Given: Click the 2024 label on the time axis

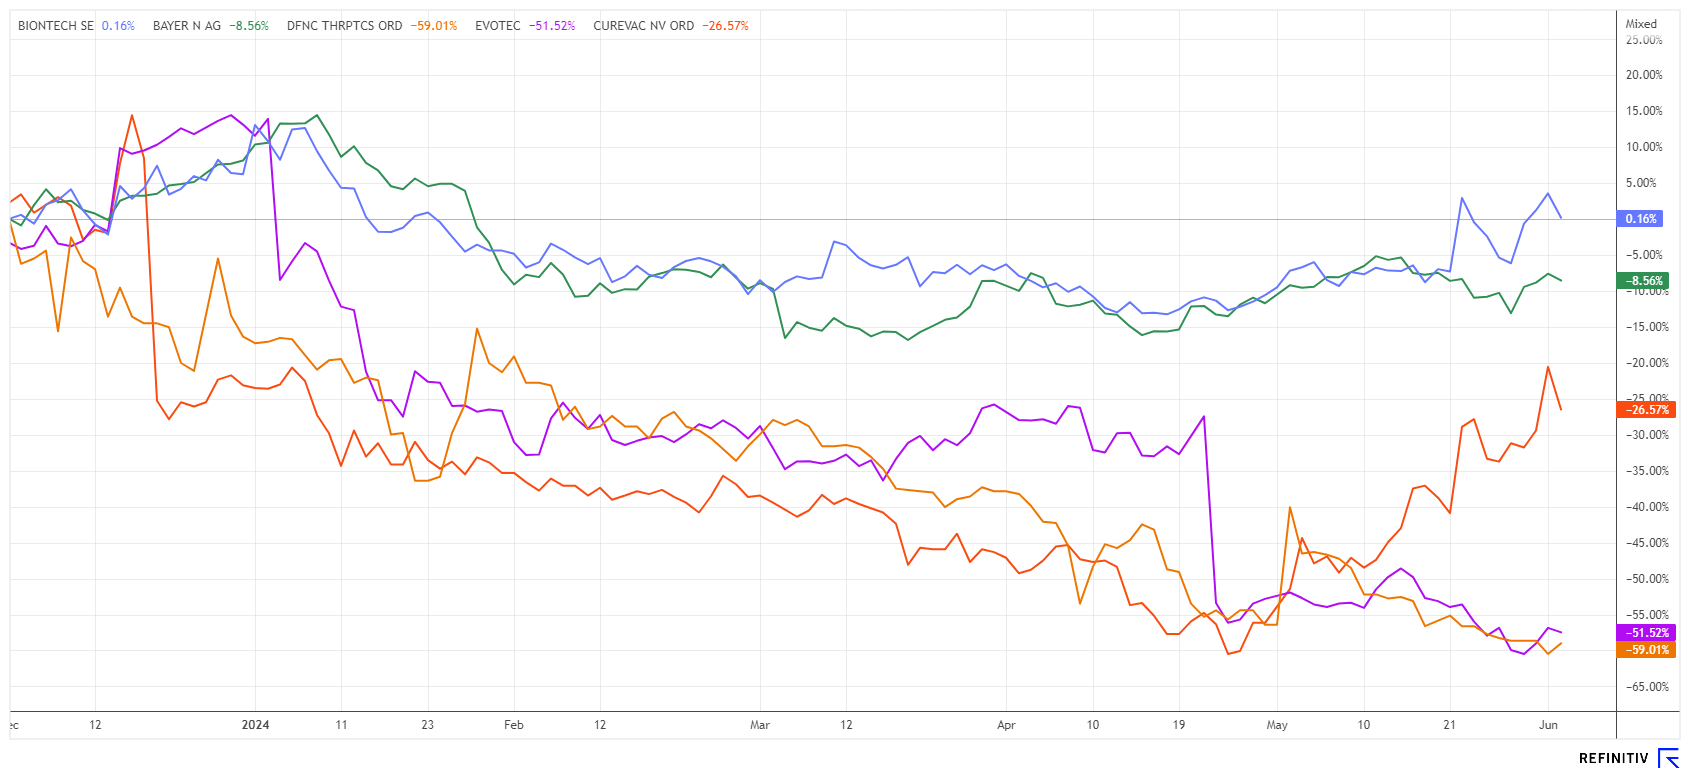Looking at the screenshot, I should (255, 725).
